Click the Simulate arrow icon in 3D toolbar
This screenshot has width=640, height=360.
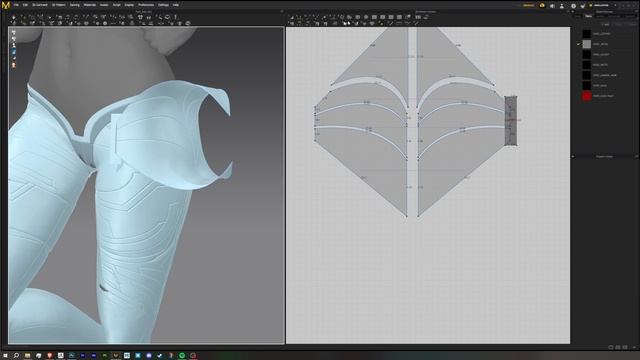tap(13, 17)
